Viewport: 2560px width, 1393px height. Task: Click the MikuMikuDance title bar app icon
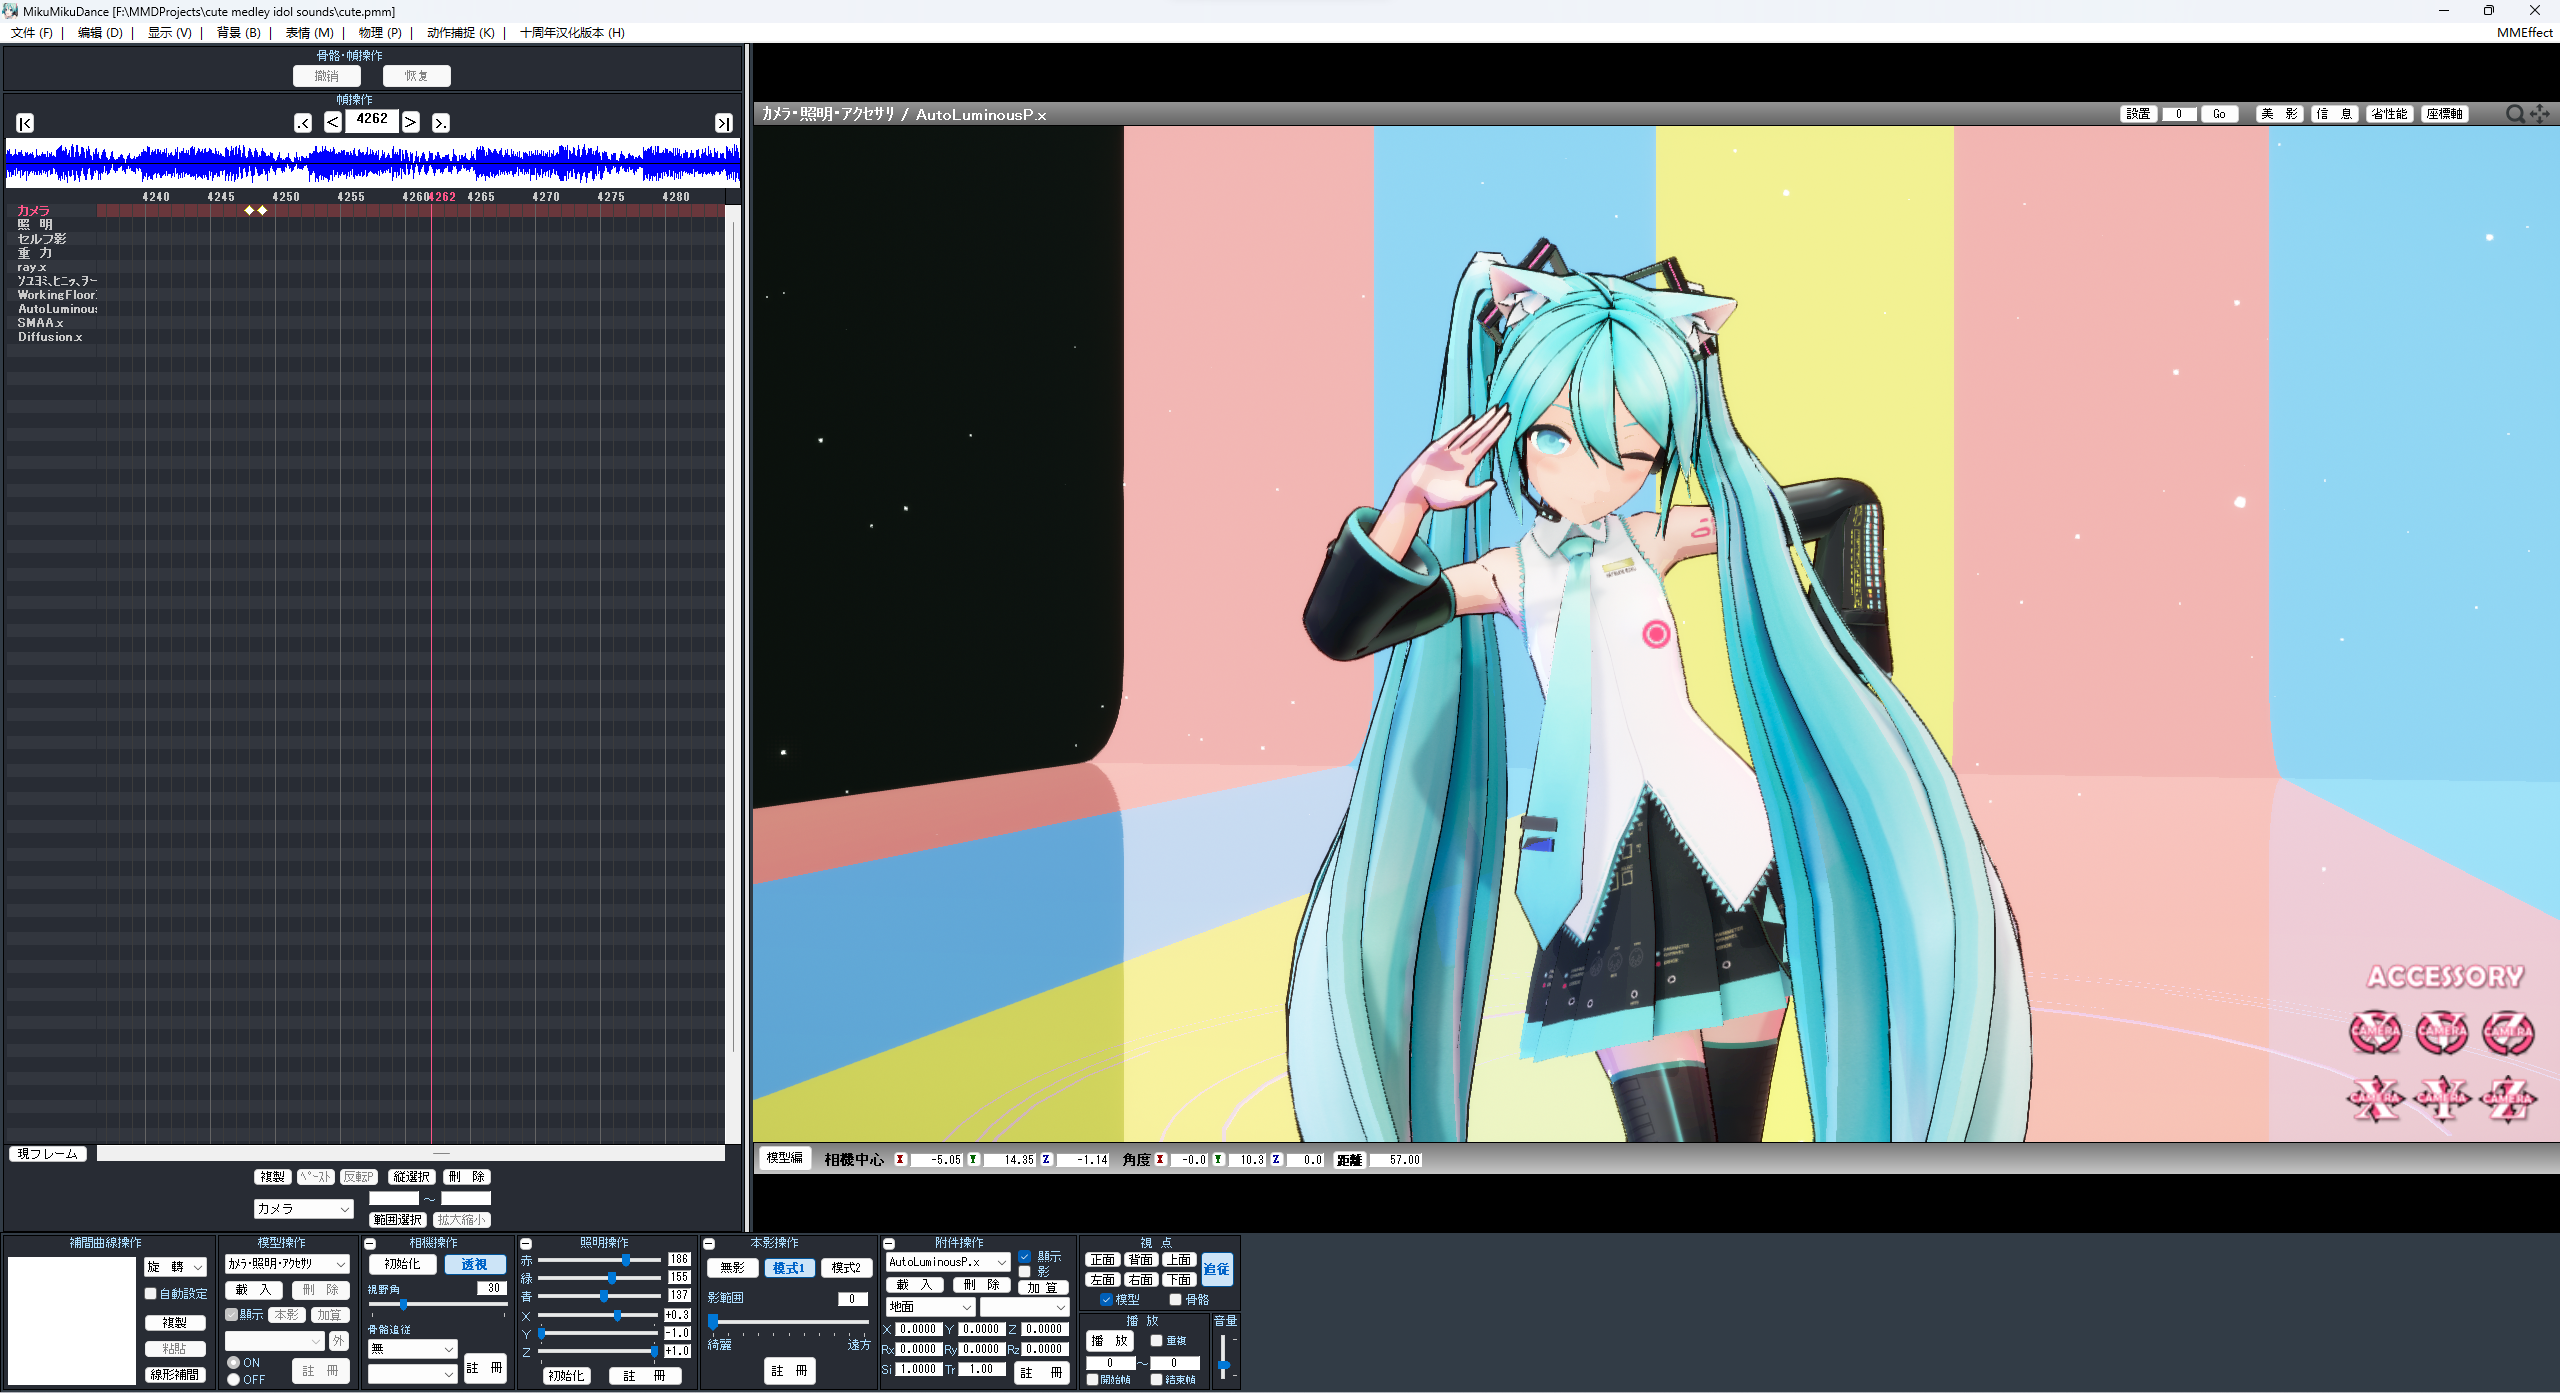click(x=10, y=11)
